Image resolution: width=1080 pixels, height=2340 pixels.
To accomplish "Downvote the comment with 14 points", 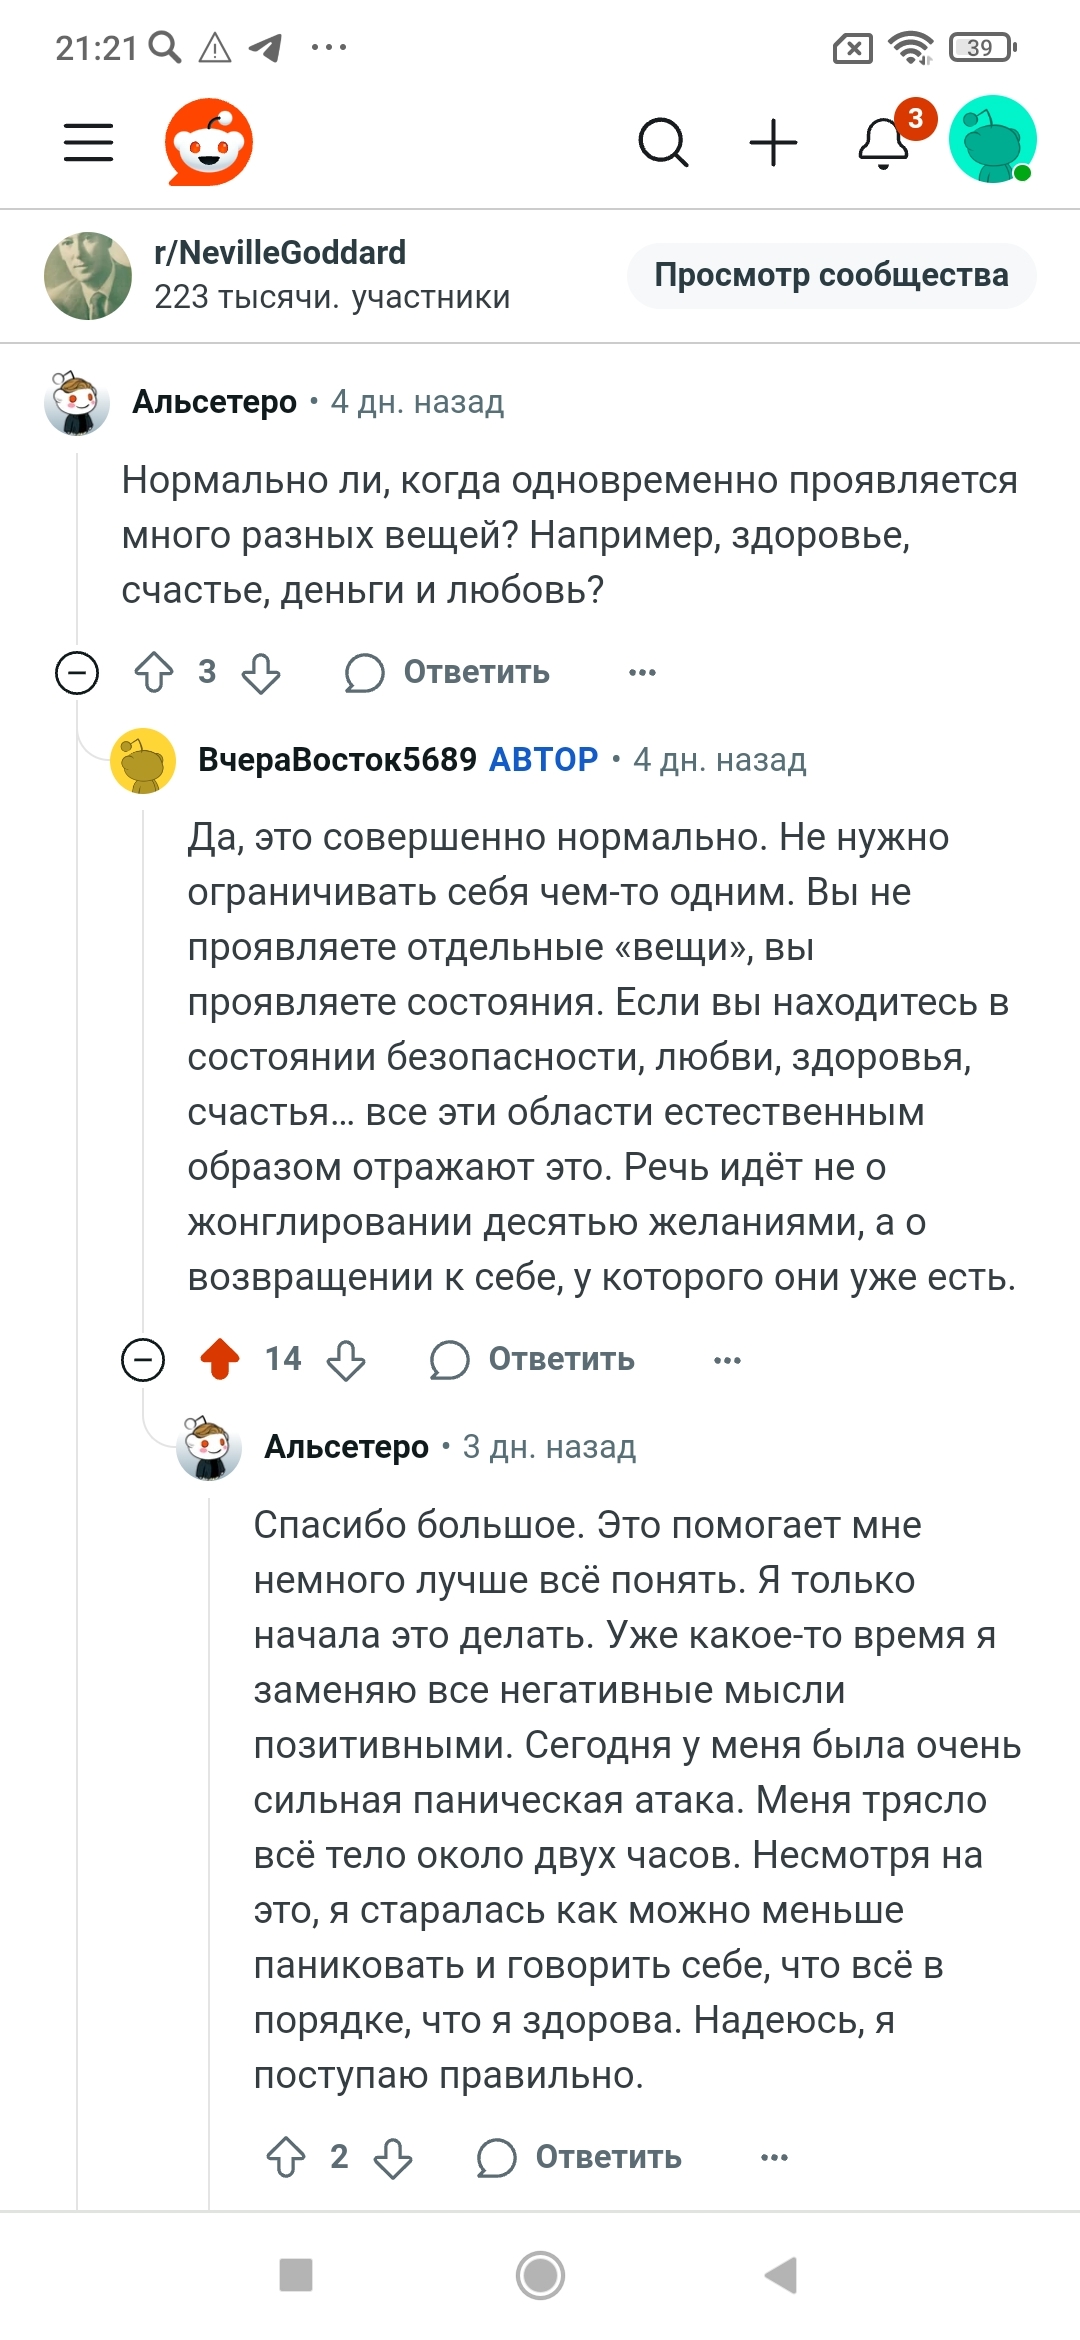I will tap(346, 1360).
